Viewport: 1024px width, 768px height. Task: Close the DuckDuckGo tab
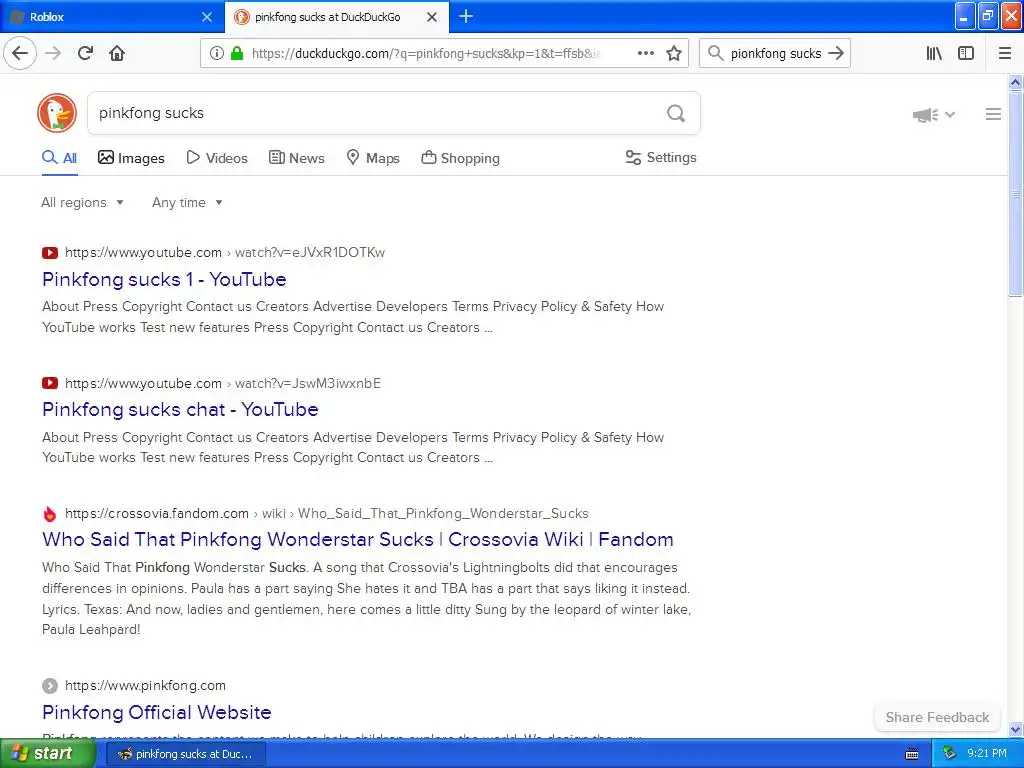coord(432,17)
